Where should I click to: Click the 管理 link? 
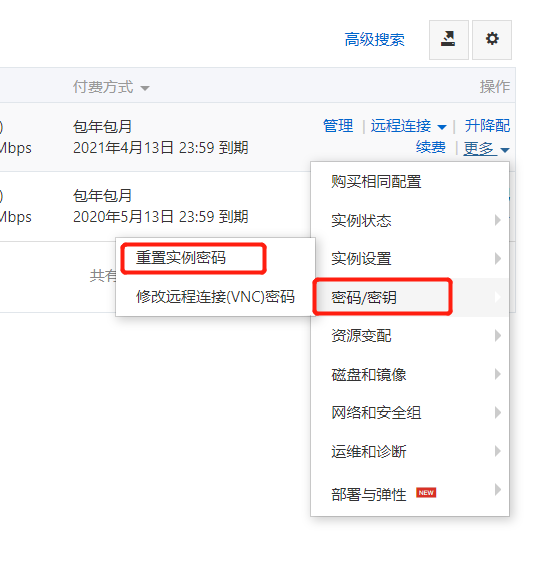coord(338,126)
